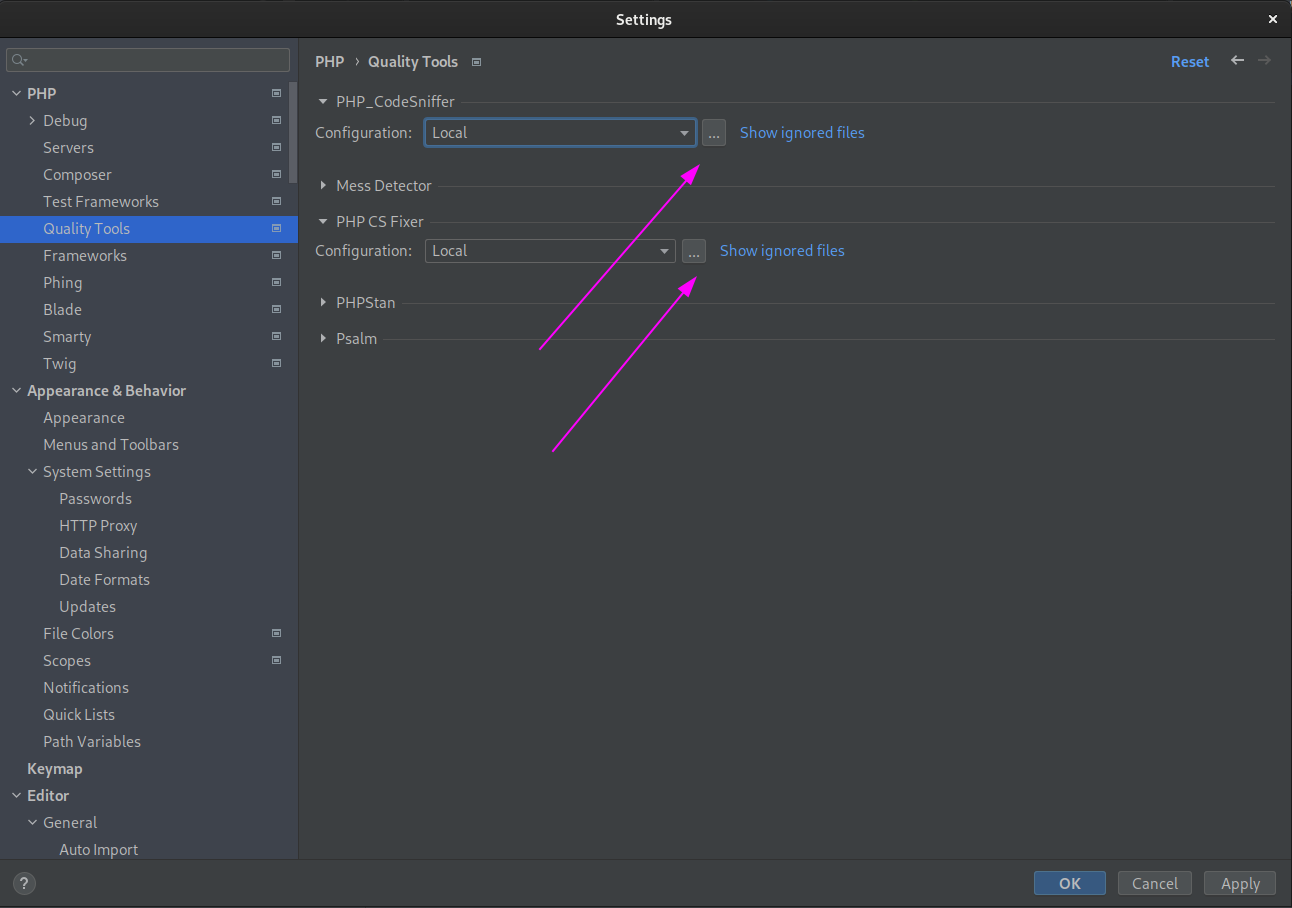Open Twig settings
The width and height of the screenshot is (1292, 908).
point(59,363)
